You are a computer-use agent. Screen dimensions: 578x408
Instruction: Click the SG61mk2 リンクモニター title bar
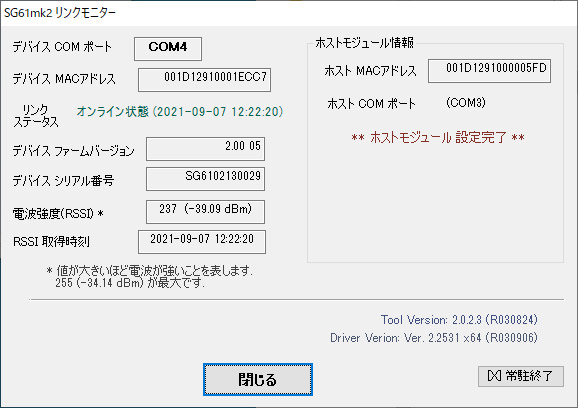pyautogui.click(x=289, y=13)
